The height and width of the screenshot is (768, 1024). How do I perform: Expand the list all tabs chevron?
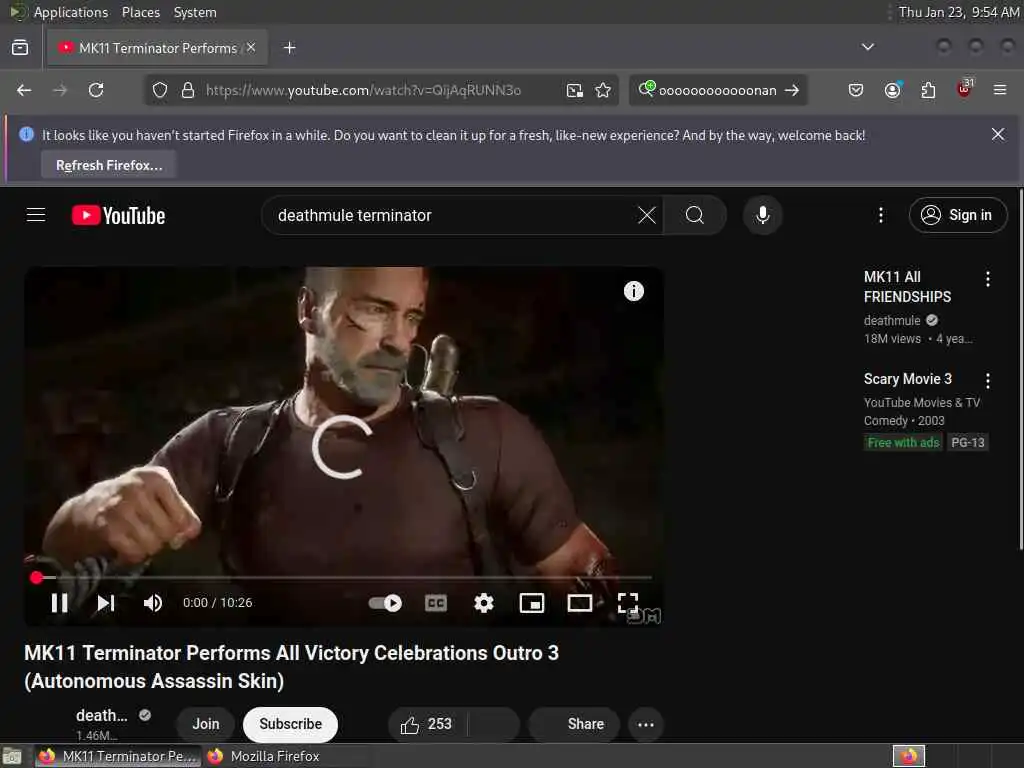[x=867, y=47]
